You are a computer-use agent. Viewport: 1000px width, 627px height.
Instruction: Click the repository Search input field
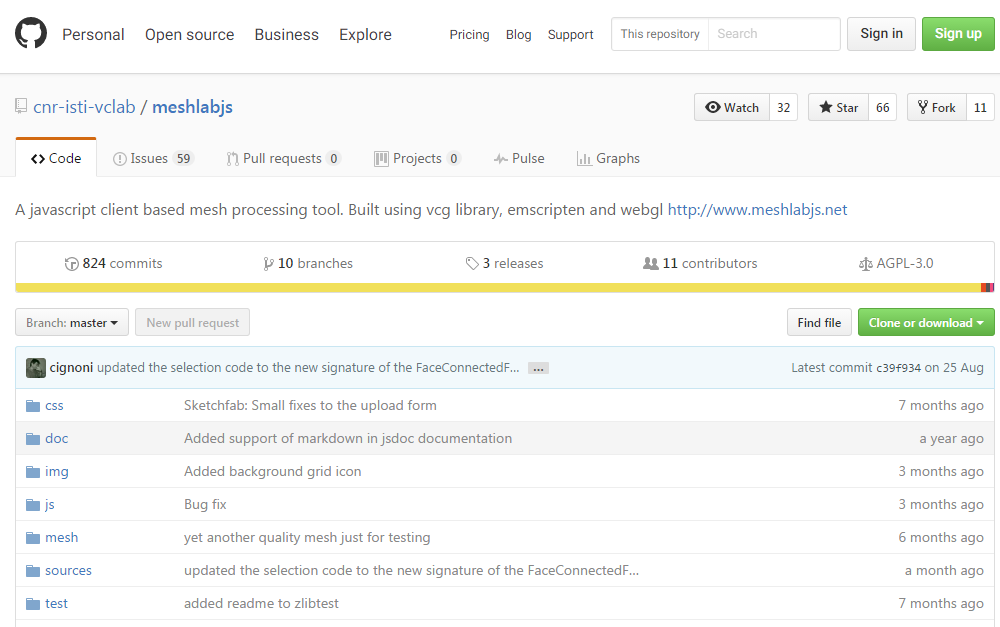point(774,34)
